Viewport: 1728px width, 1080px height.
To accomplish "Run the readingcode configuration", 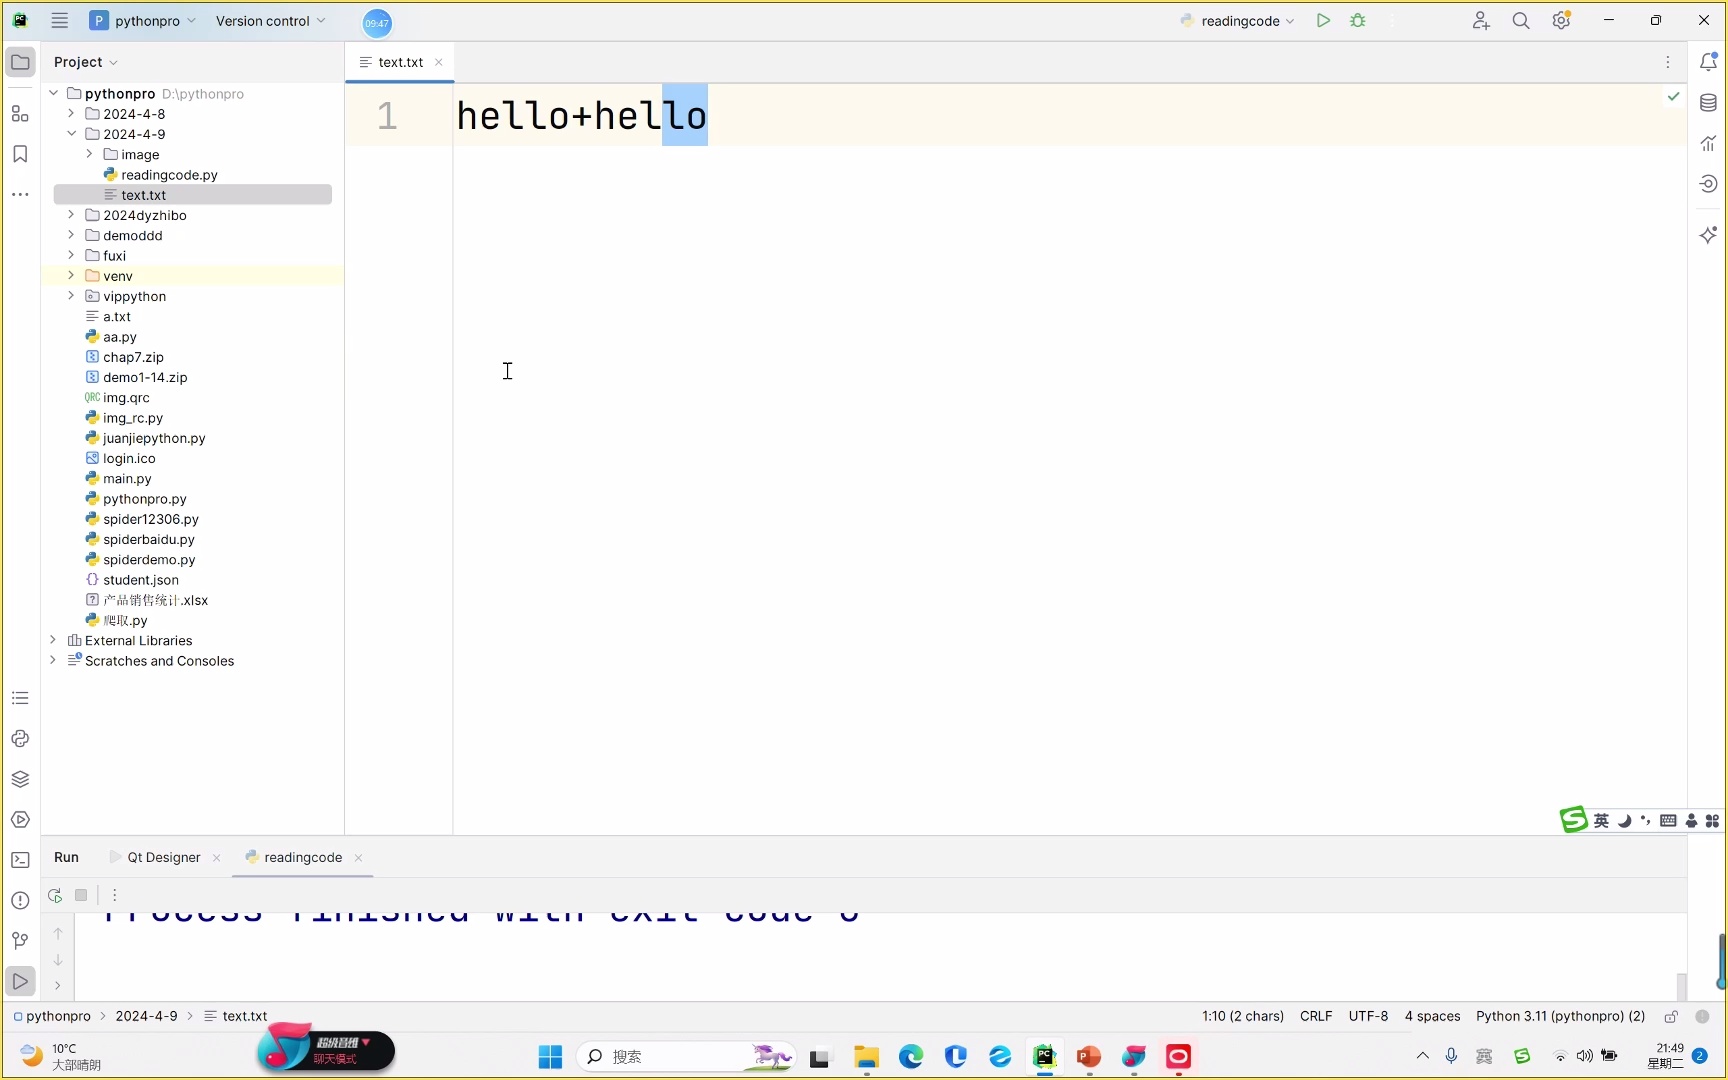I will coord(1323,21).
